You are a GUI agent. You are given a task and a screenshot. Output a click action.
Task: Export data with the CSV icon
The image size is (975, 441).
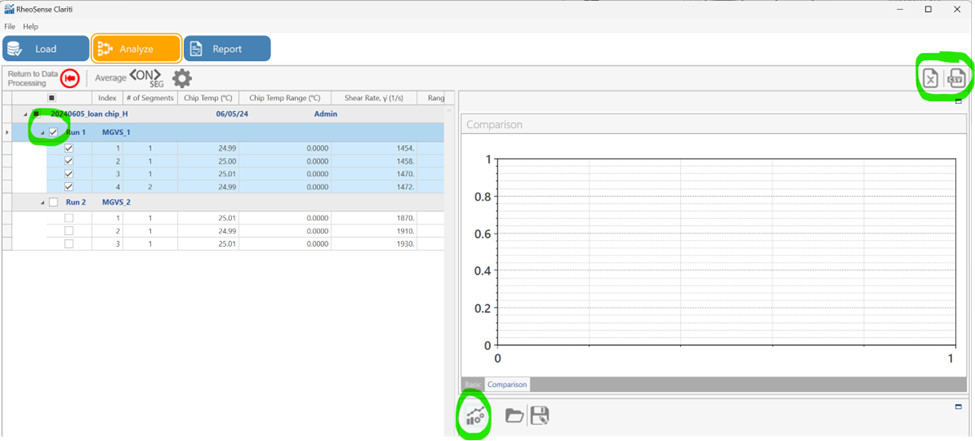[x=956, y=78]
